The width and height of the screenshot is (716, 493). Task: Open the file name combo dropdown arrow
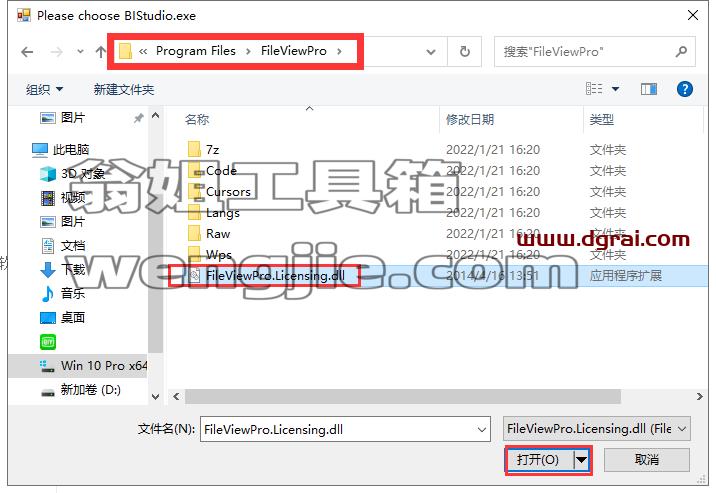point(482,430)
